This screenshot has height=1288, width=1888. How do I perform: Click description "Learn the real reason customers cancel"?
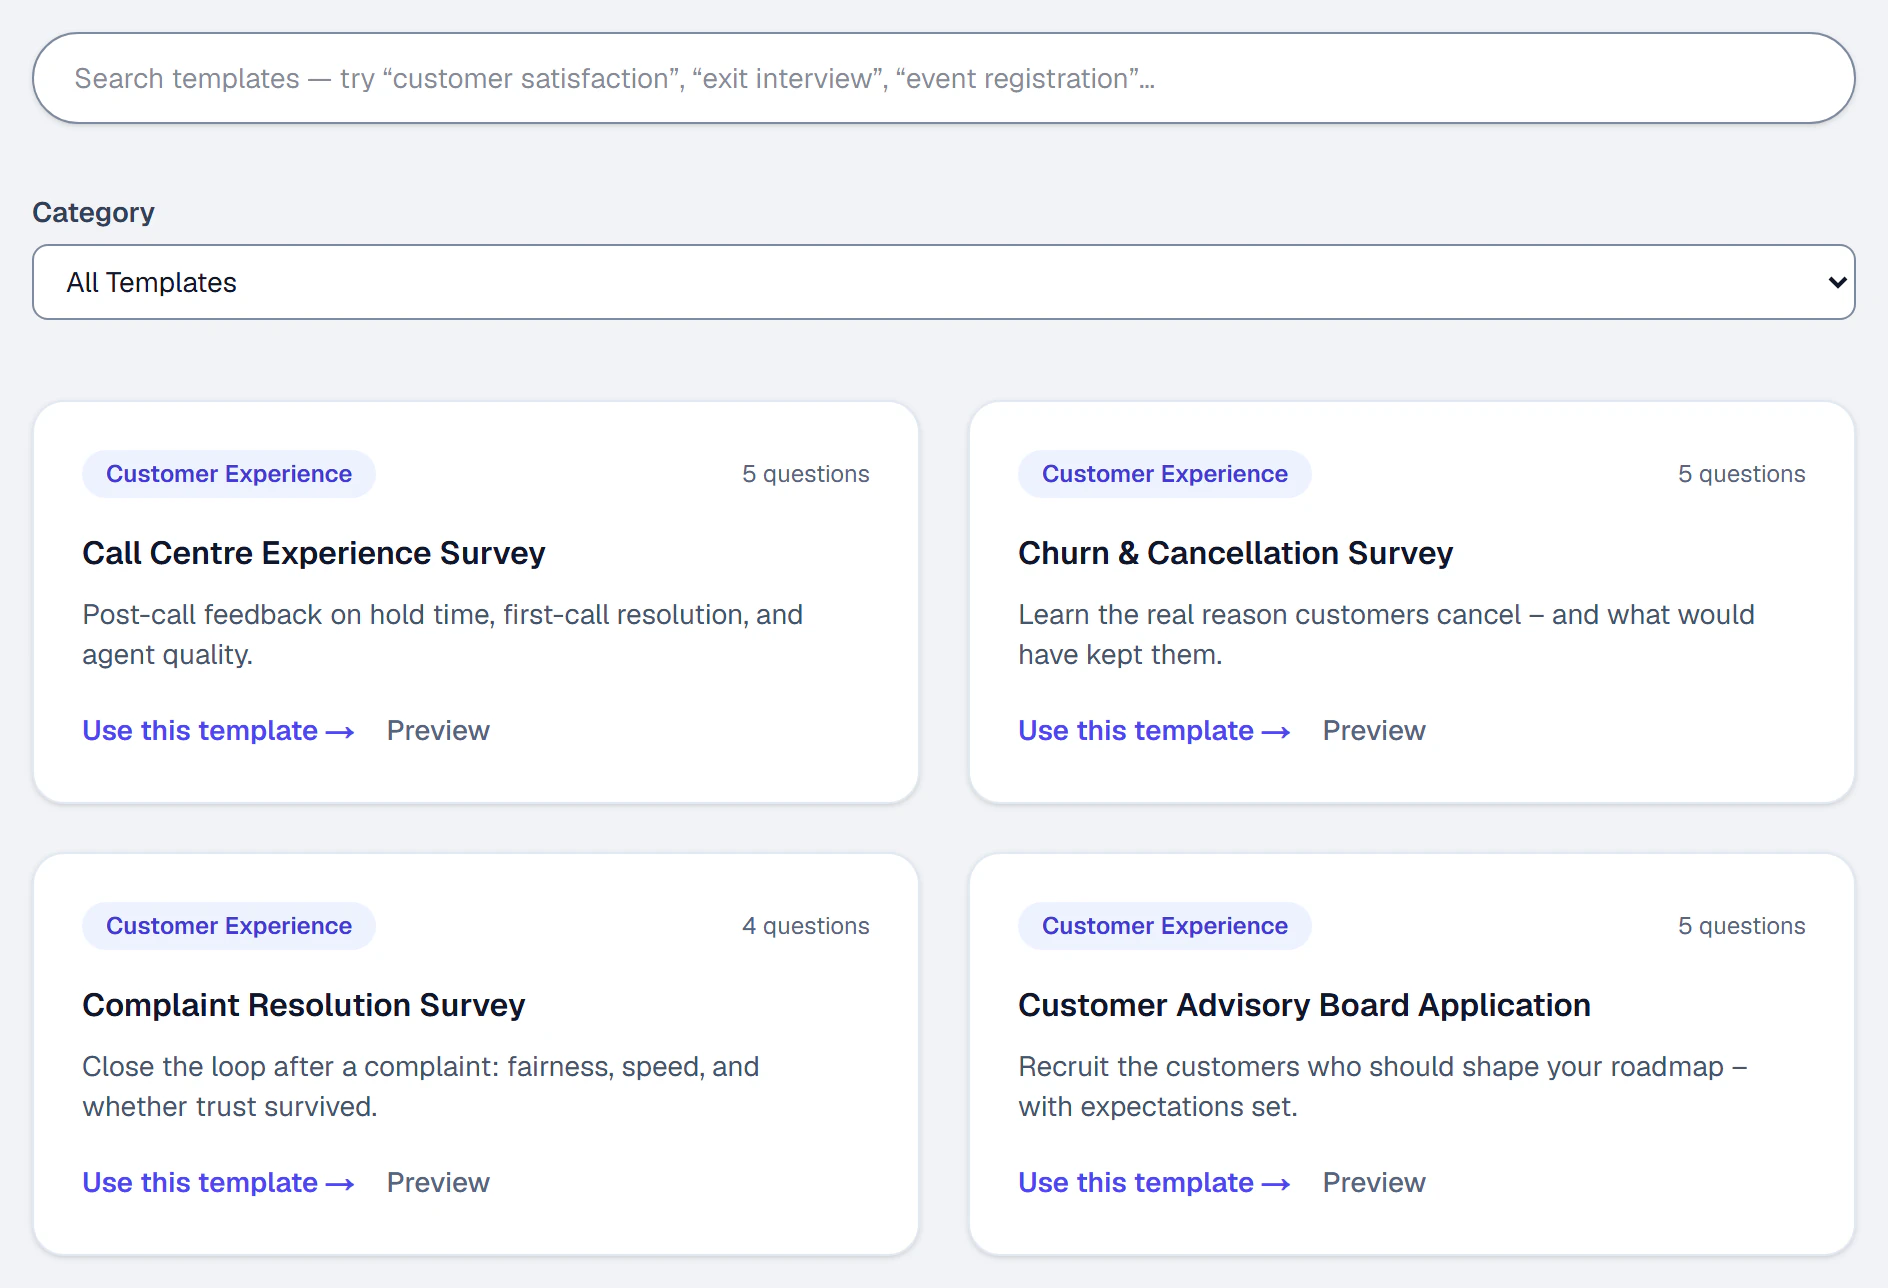[1386, 635]
